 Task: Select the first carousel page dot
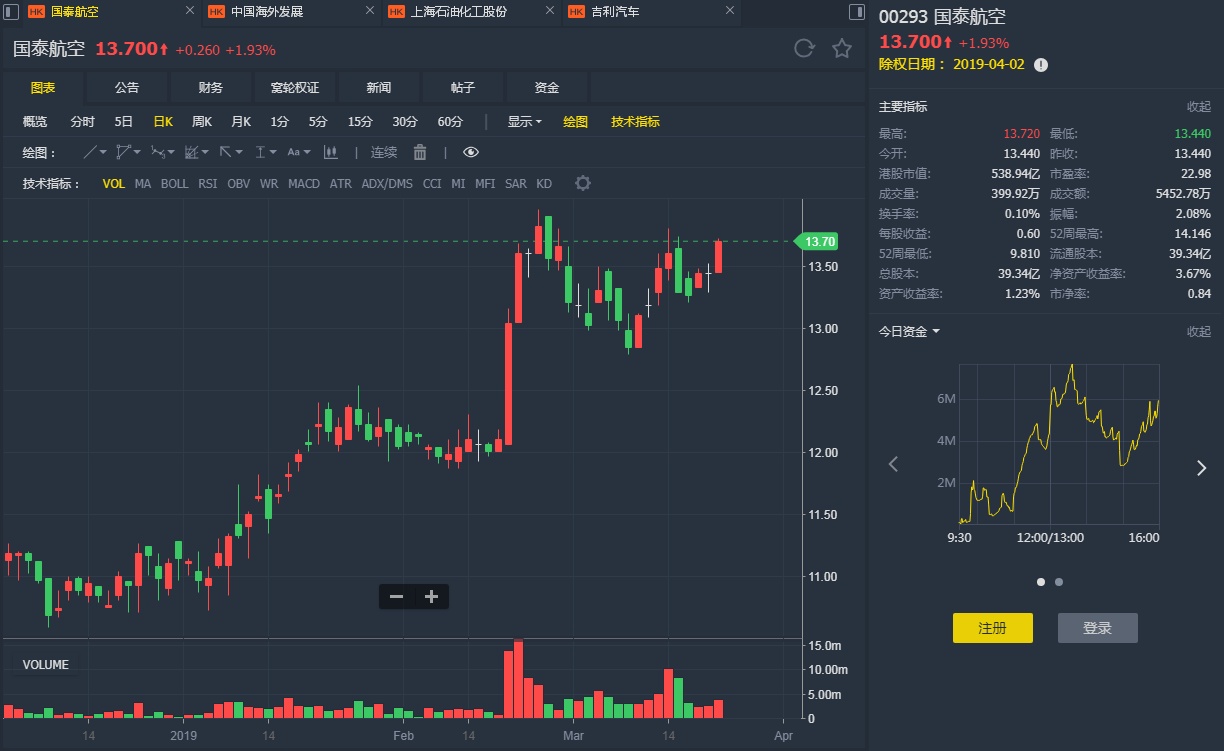(x=1041, y=581)
